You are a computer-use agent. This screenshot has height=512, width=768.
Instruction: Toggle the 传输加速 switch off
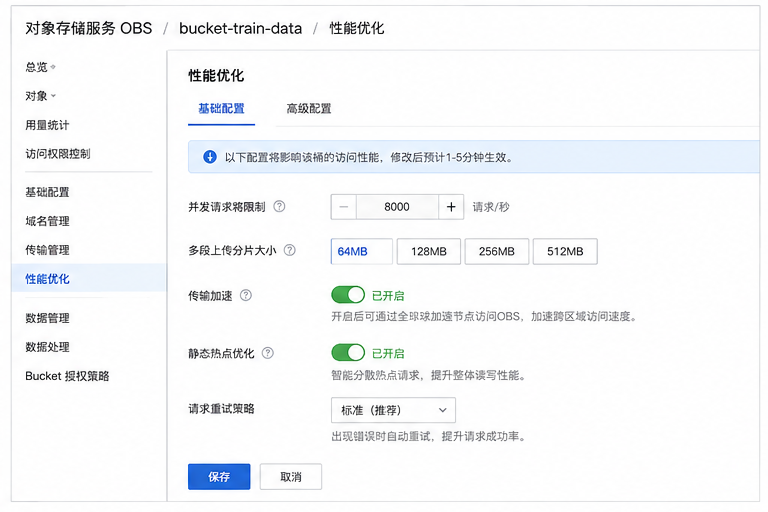[x=348, y=295]
